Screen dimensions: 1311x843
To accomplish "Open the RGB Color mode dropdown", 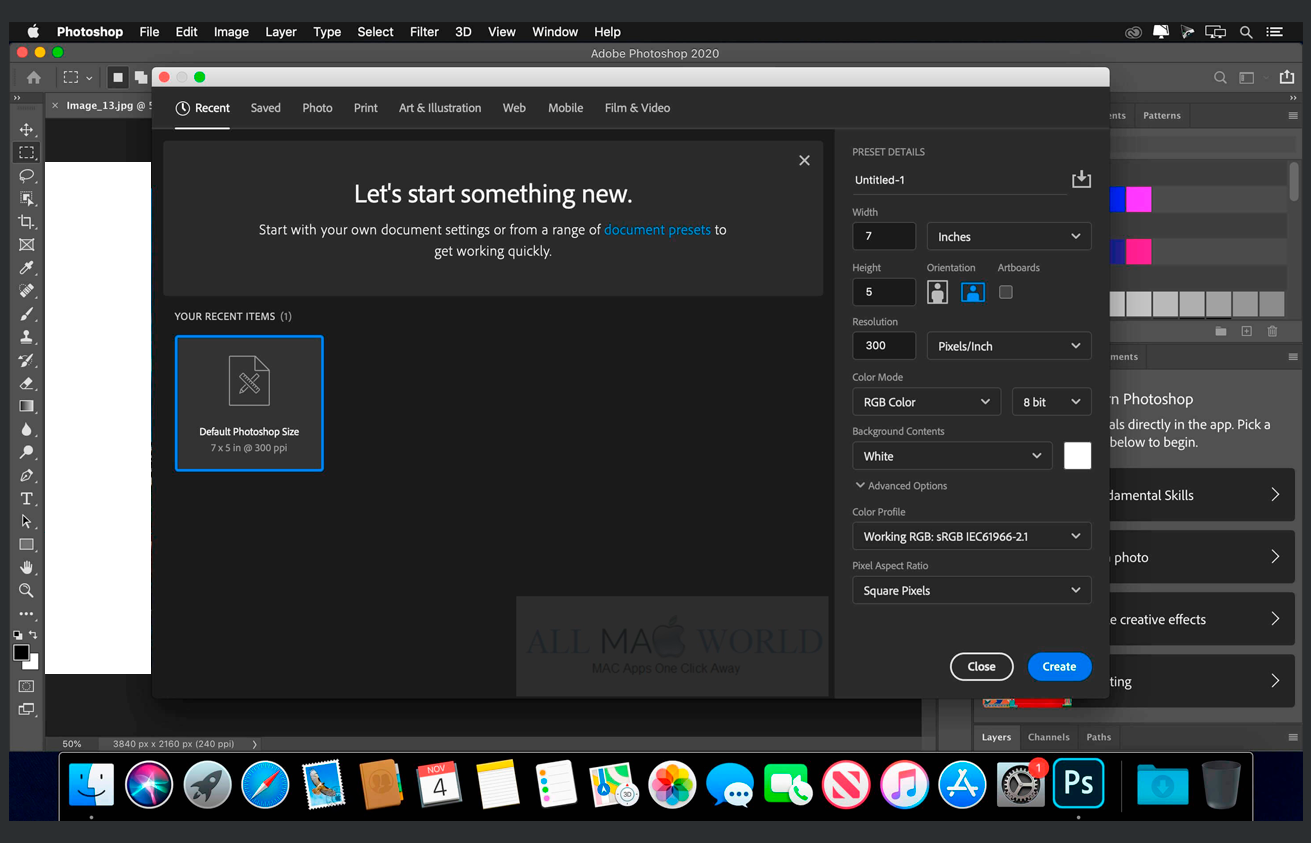I will pos(927,402).
